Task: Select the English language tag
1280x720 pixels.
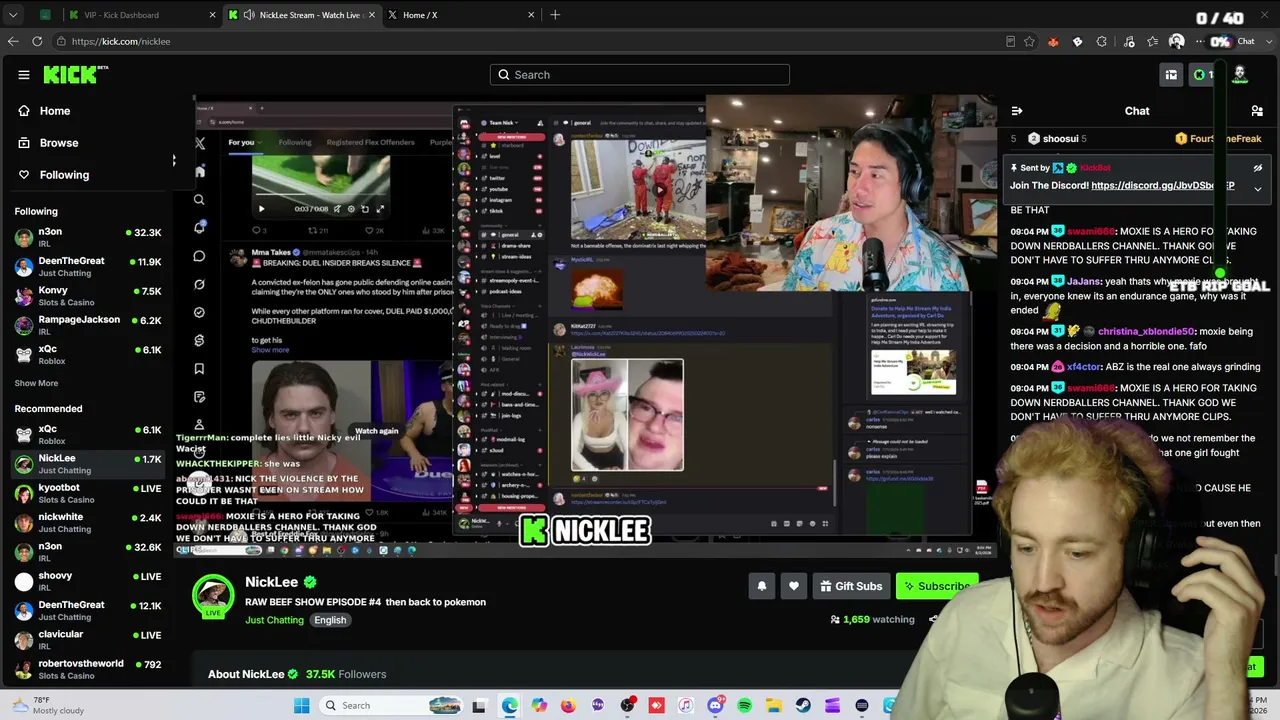Action: click(x=330, y=620)
